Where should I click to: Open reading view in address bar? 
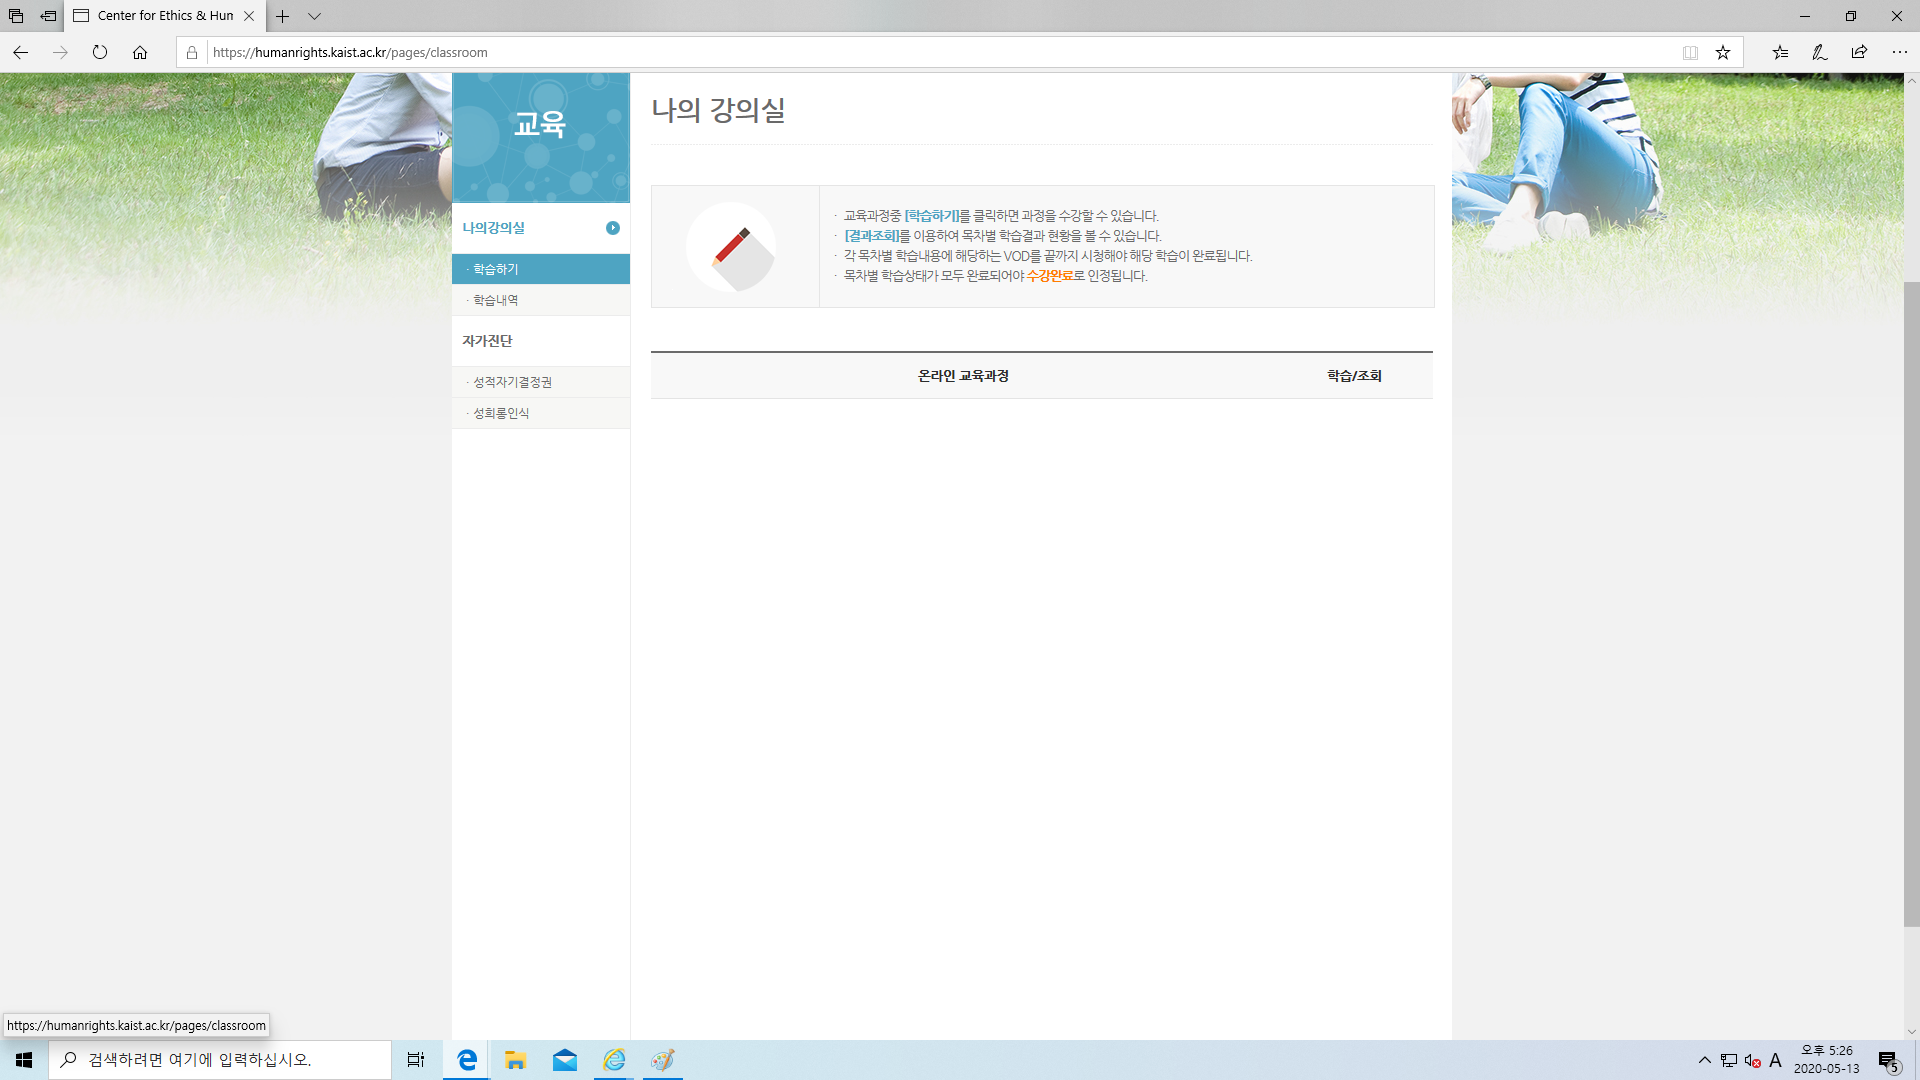[x=1690, y=52]
